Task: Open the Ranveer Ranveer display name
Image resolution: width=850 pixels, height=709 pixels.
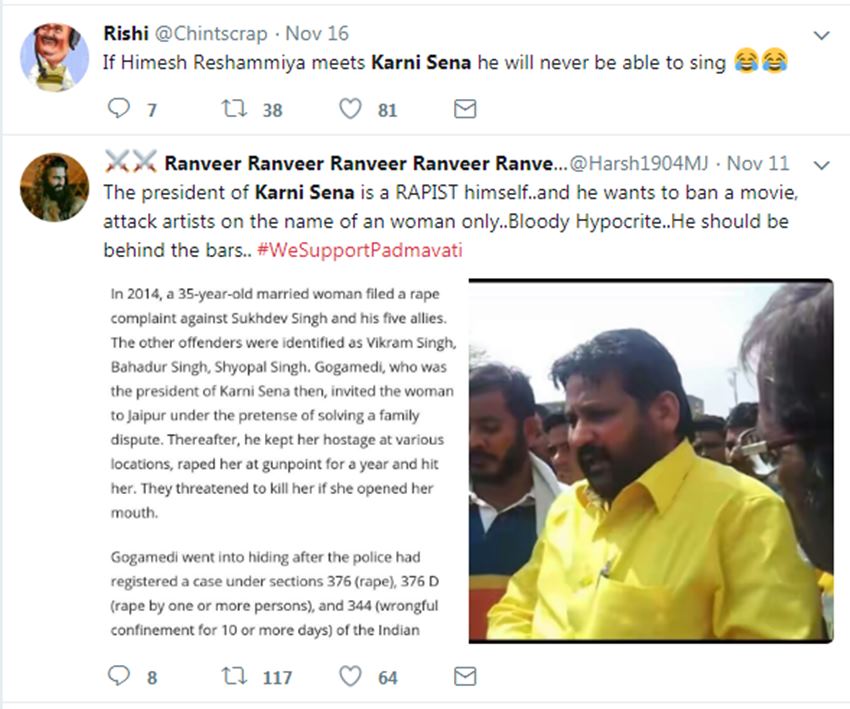Action: pos(364,163)
